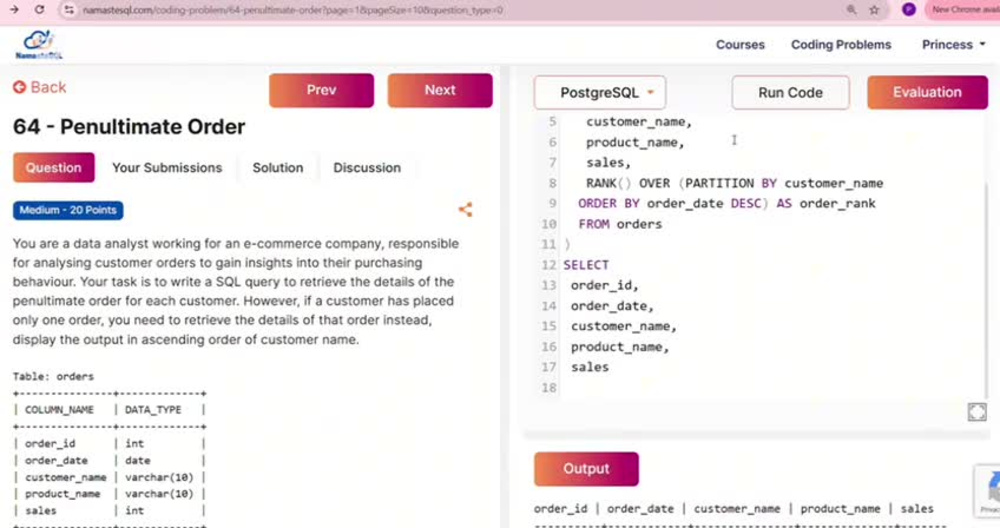
Task: Open the Chrome profile avatar
Action: coord(909,10)
